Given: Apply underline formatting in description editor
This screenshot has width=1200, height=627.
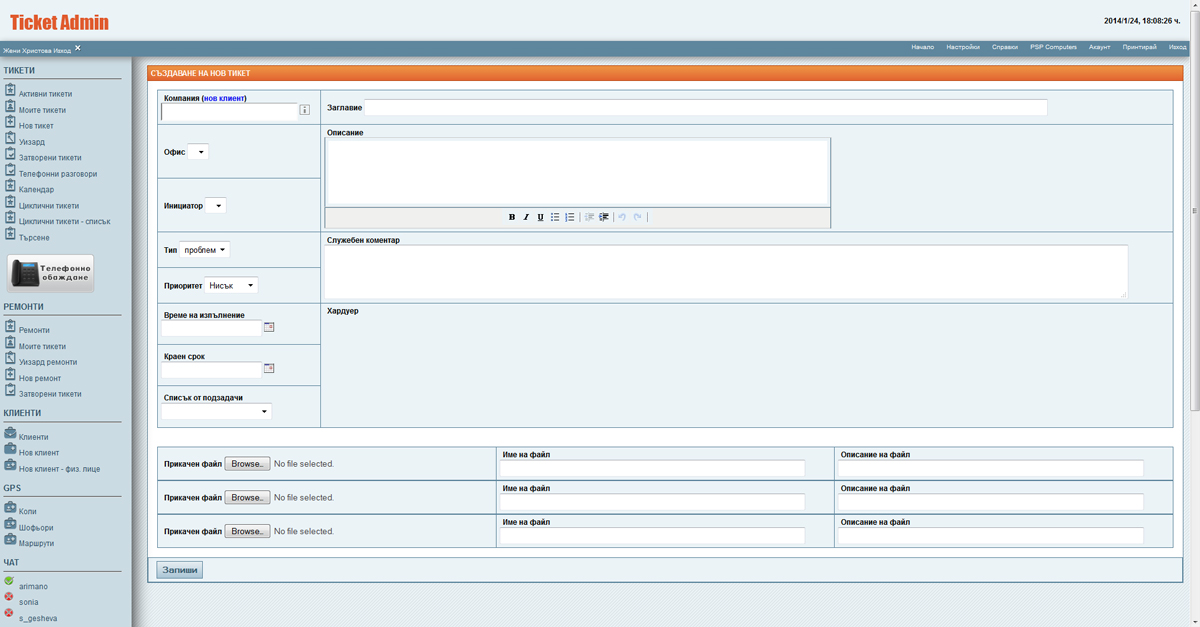Looking at the screenshot, I should coord(541,217).
